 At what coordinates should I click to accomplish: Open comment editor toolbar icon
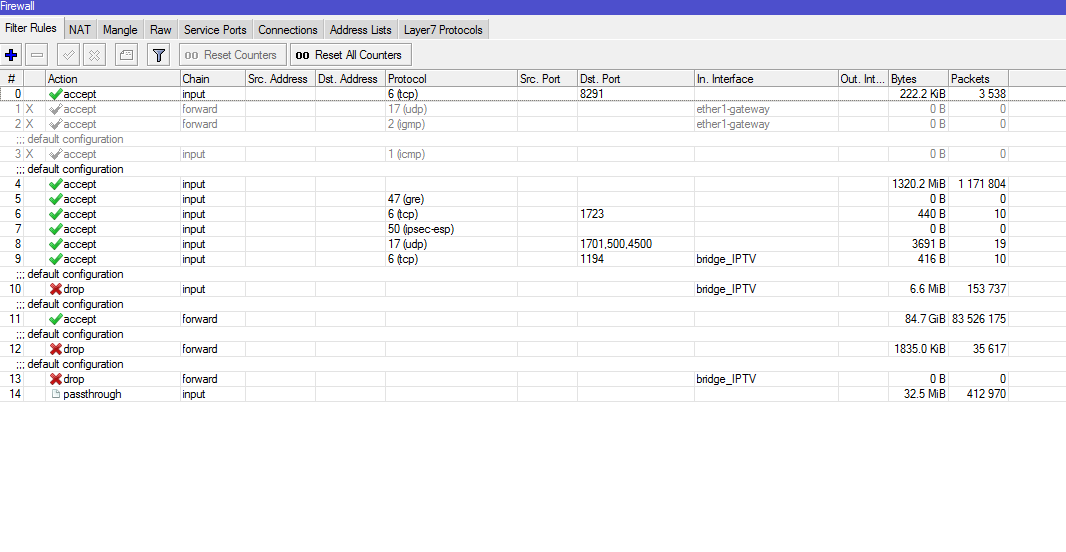pos(126,55)
